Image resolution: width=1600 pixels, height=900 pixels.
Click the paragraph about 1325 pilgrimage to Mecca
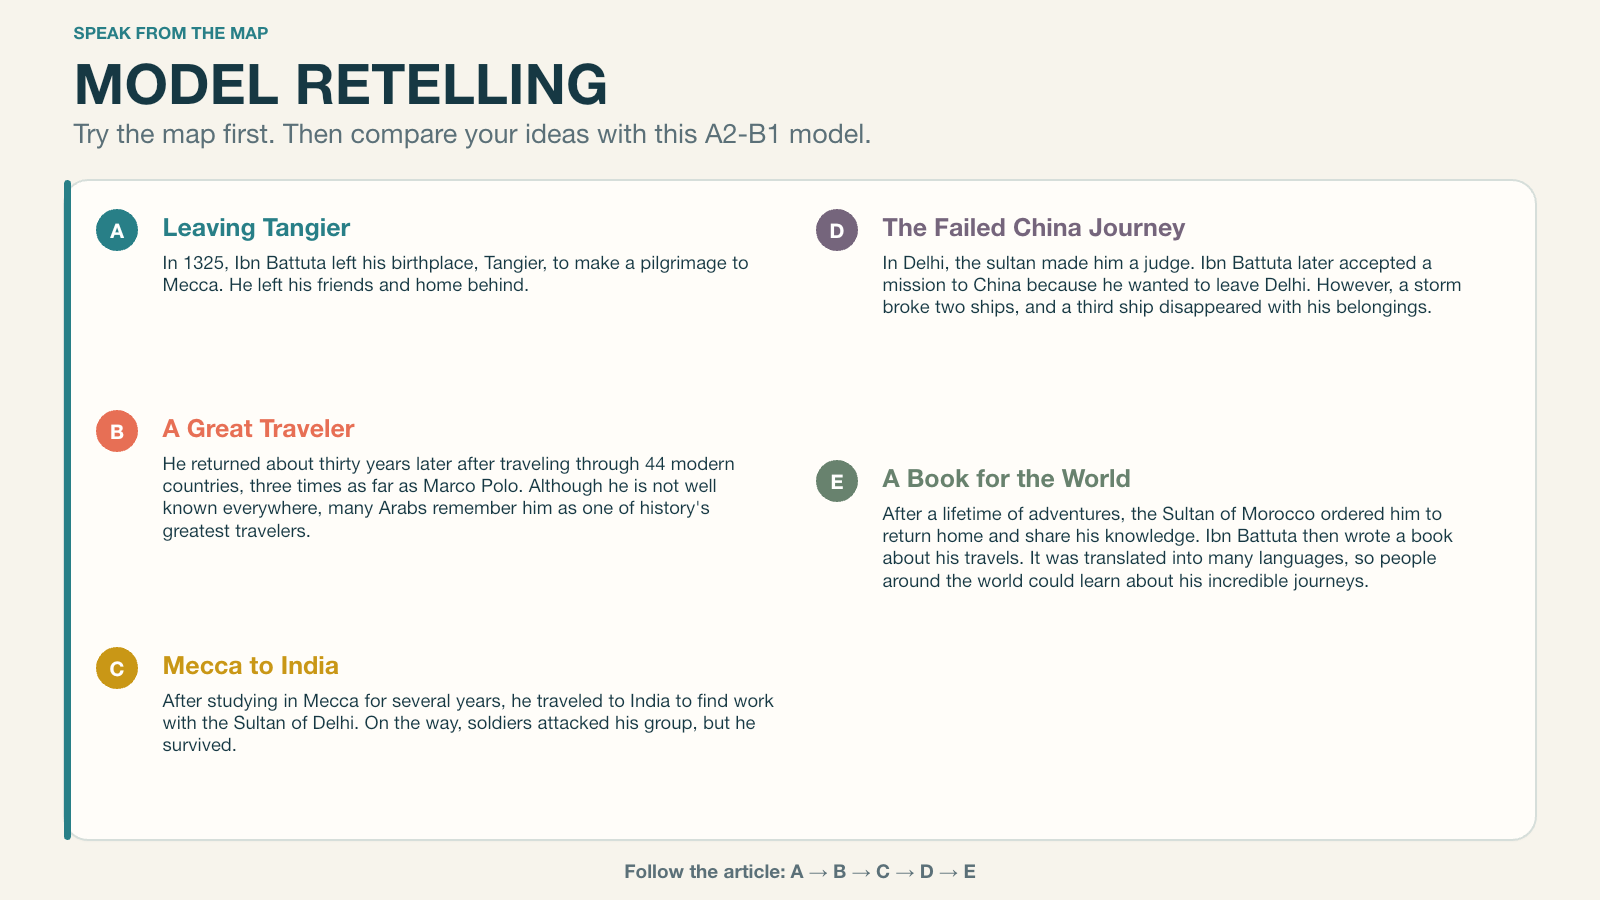coord(456,274)
